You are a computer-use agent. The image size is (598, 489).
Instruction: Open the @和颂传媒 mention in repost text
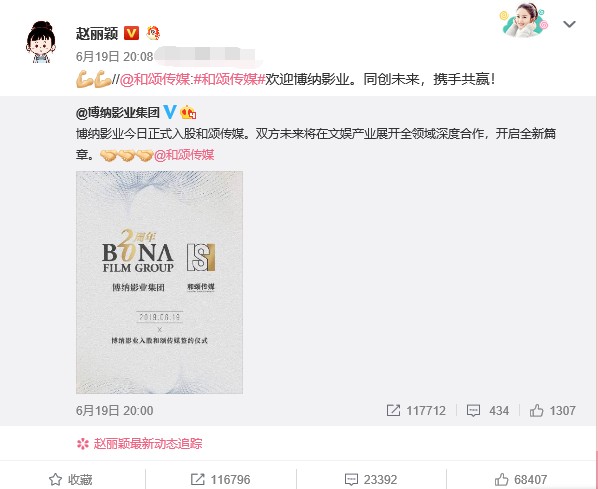(155, 79)
